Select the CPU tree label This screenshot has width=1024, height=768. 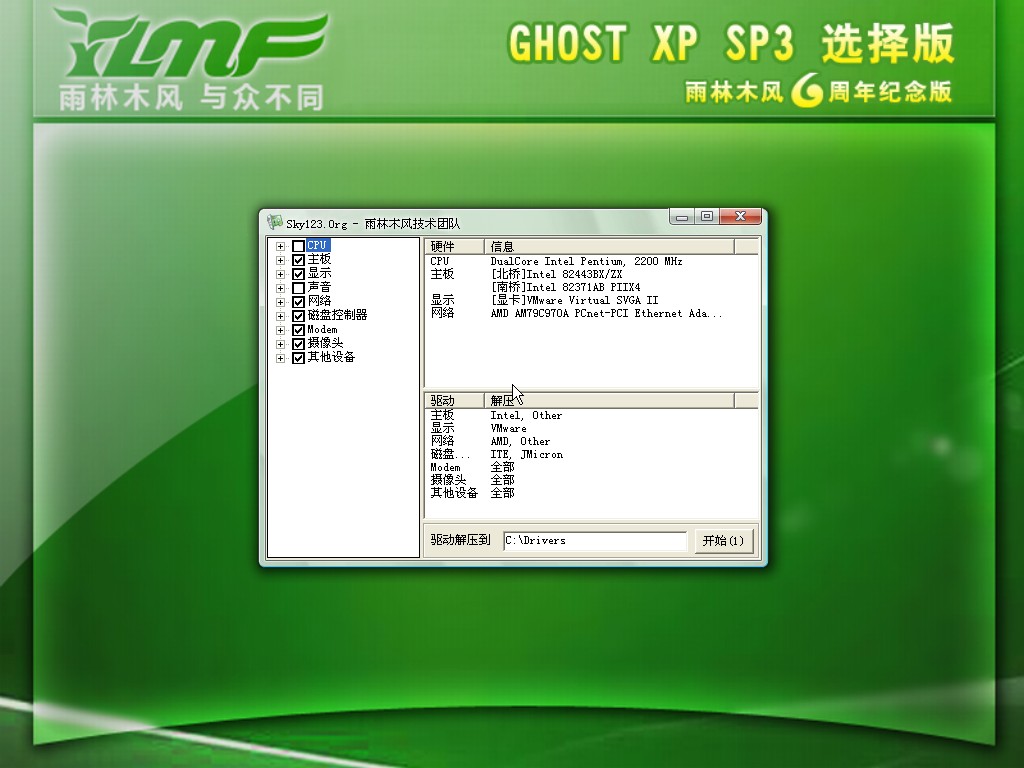[317, 246]
